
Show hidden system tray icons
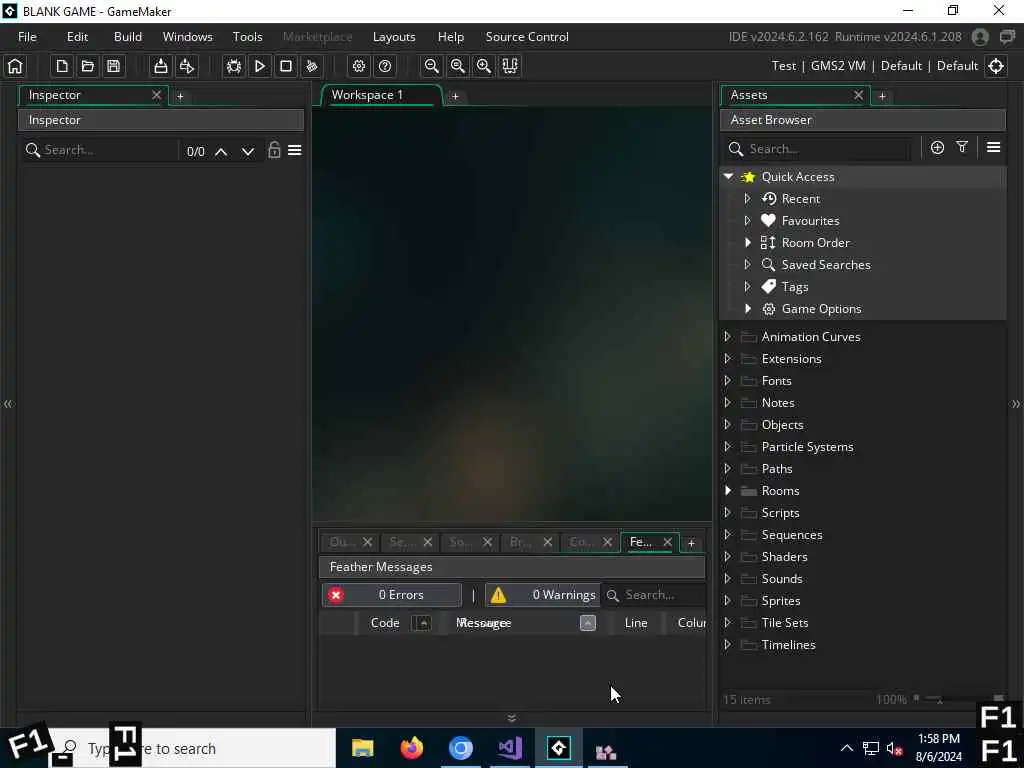pos(846,748)
